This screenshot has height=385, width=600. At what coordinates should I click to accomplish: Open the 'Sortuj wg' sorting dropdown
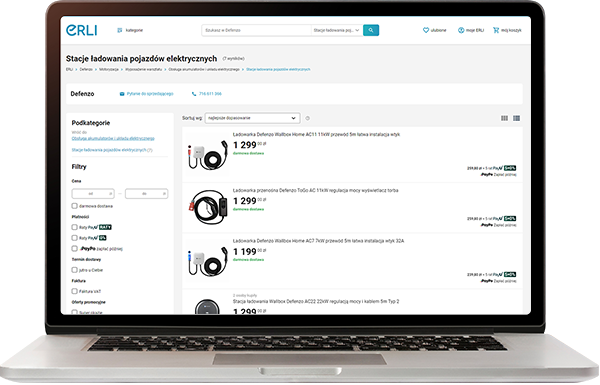[253, 118]
